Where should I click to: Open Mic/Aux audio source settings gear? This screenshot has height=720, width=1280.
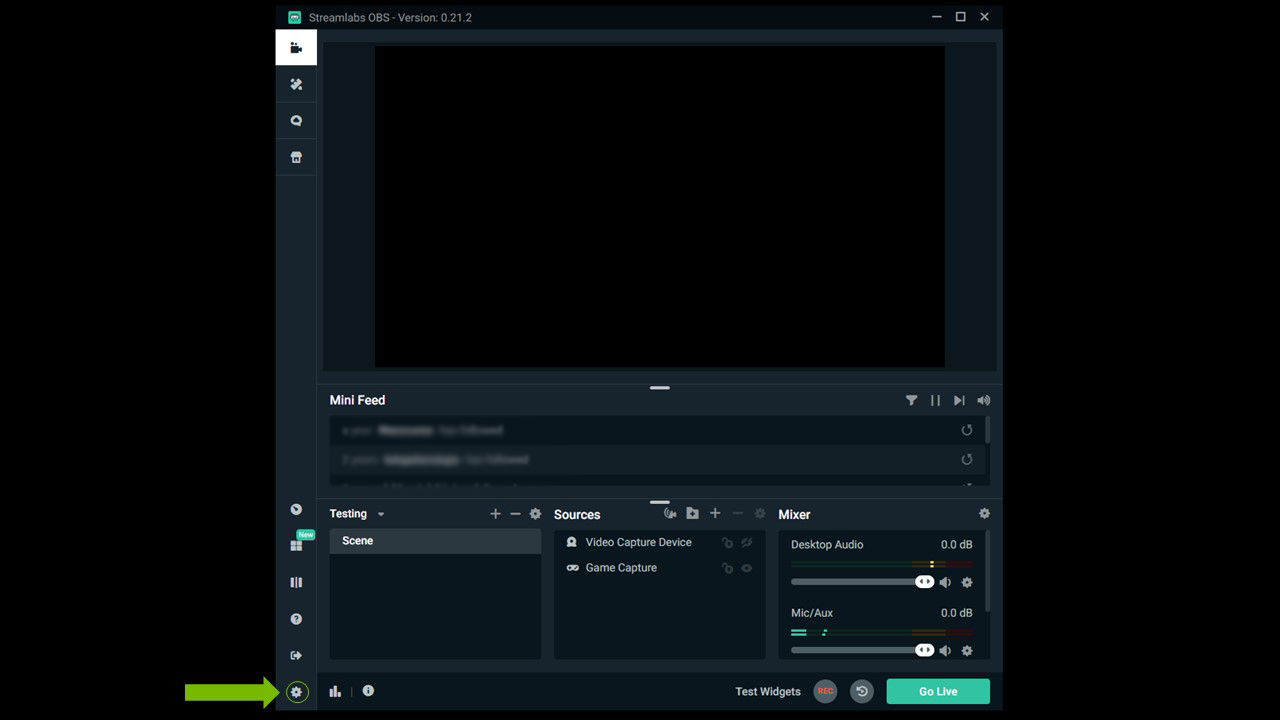tap(967, 650)
